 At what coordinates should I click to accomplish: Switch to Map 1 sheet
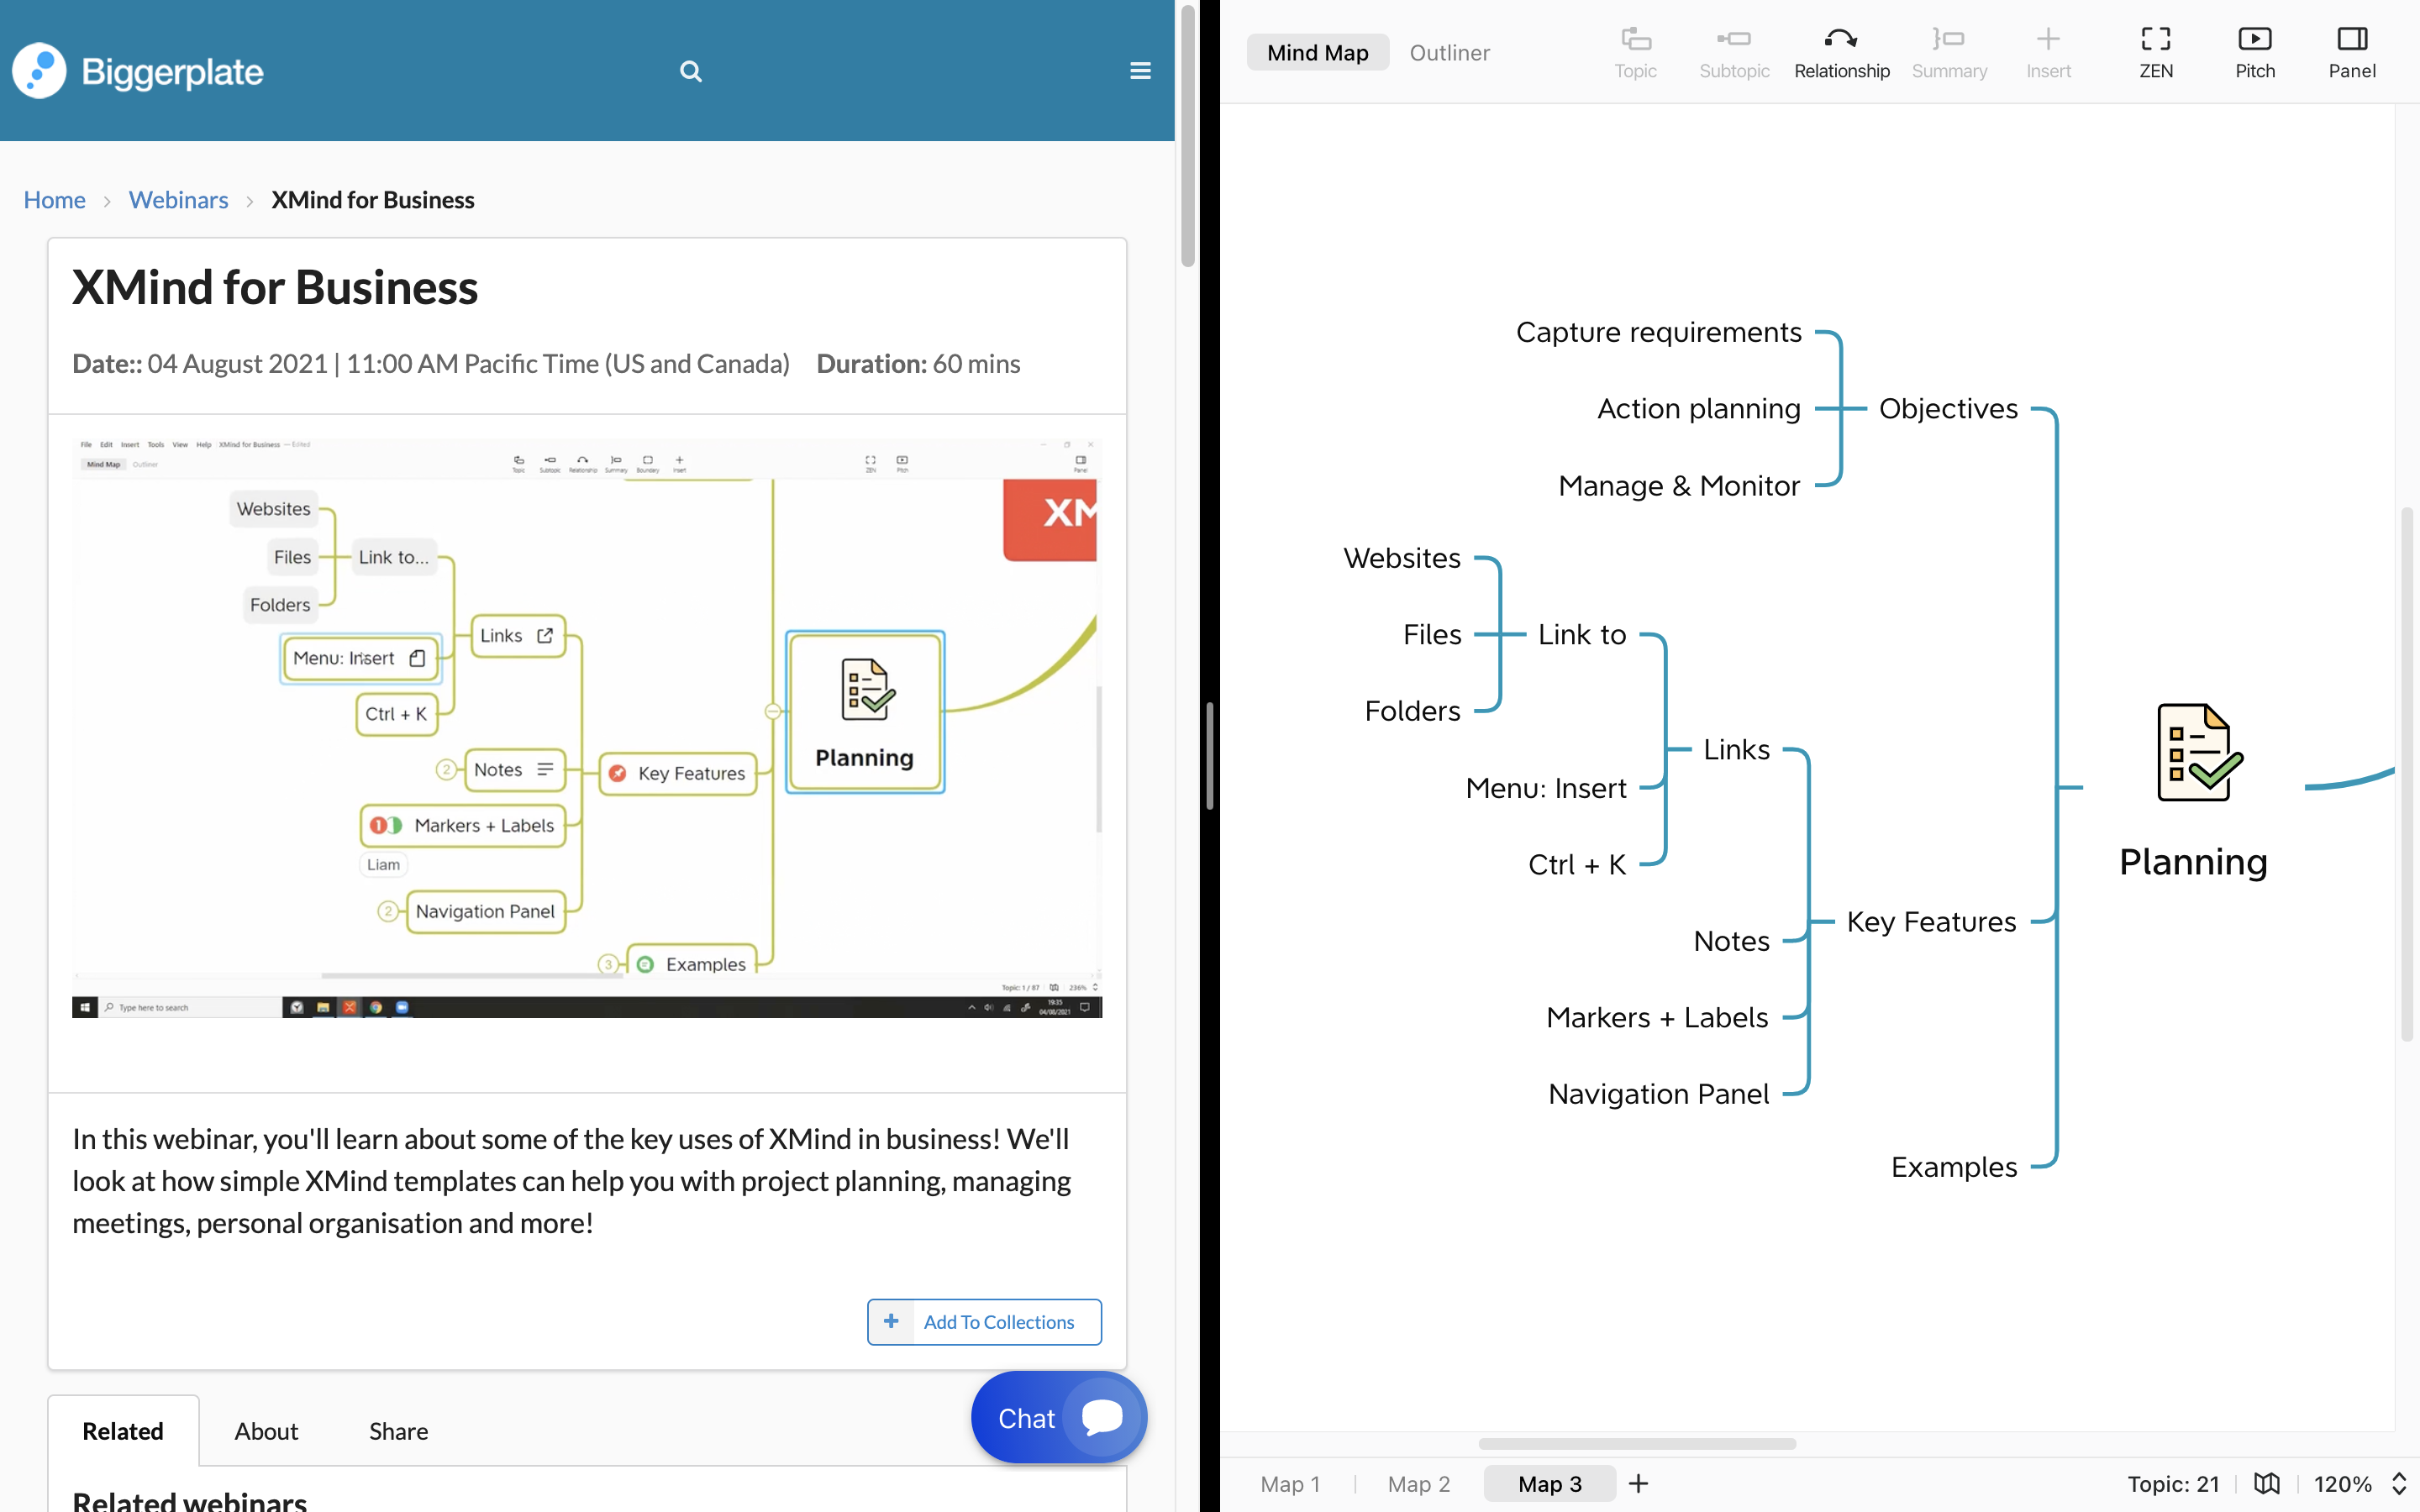coord(1290,1484)
